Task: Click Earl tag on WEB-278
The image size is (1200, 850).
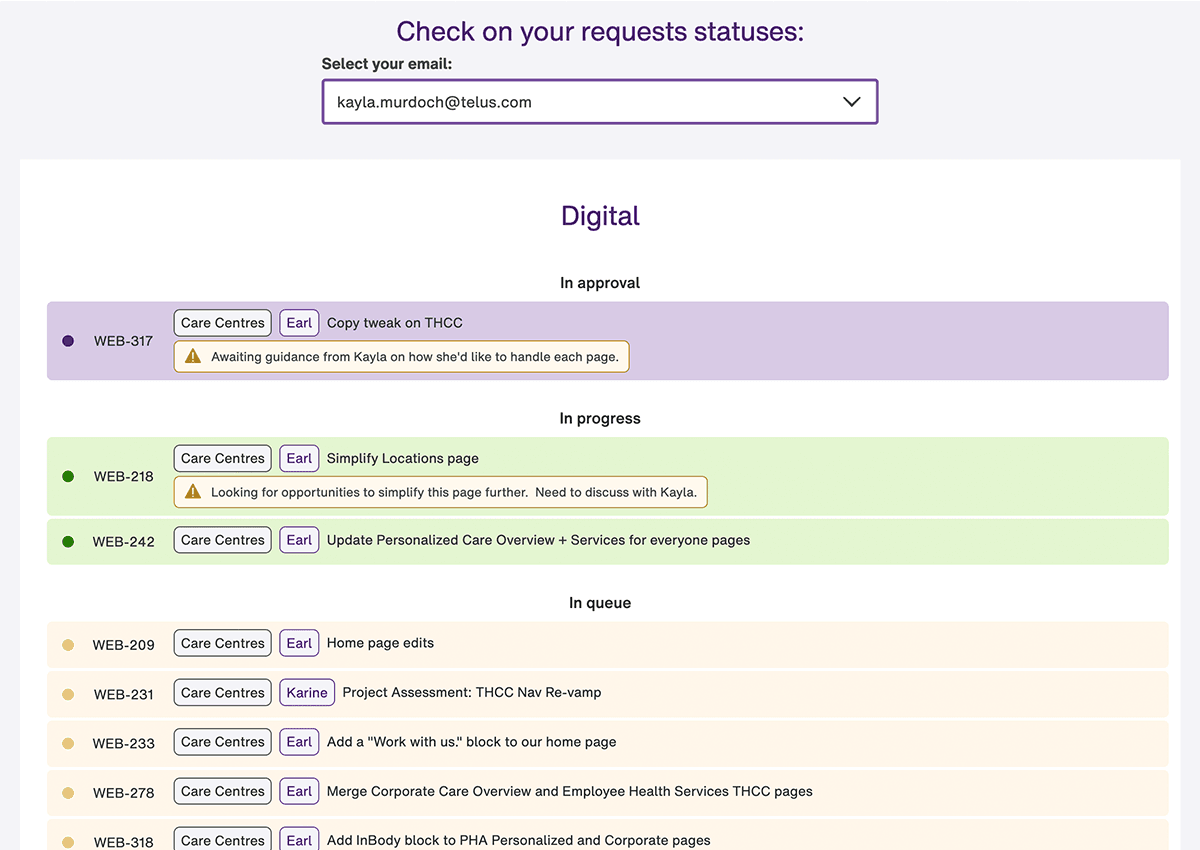Action: point(299,791)
